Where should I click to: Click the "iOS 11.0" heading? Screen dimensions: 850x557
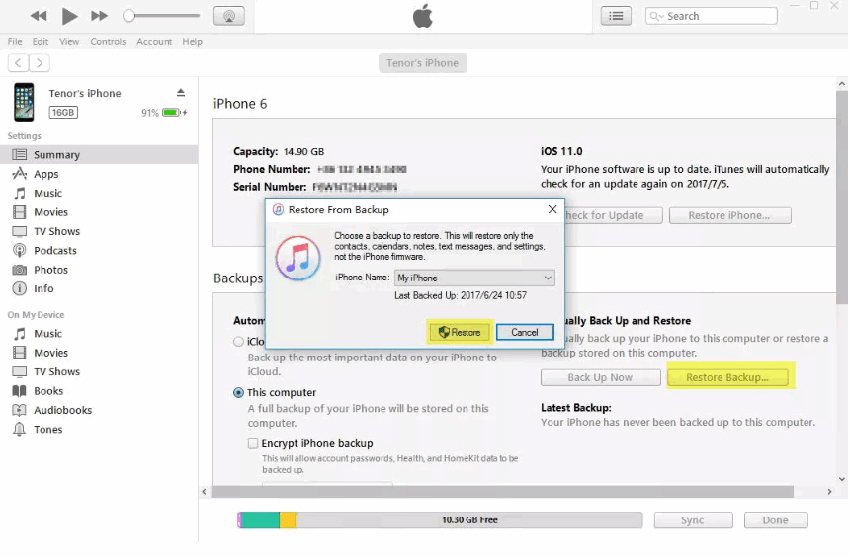(562, 151)
